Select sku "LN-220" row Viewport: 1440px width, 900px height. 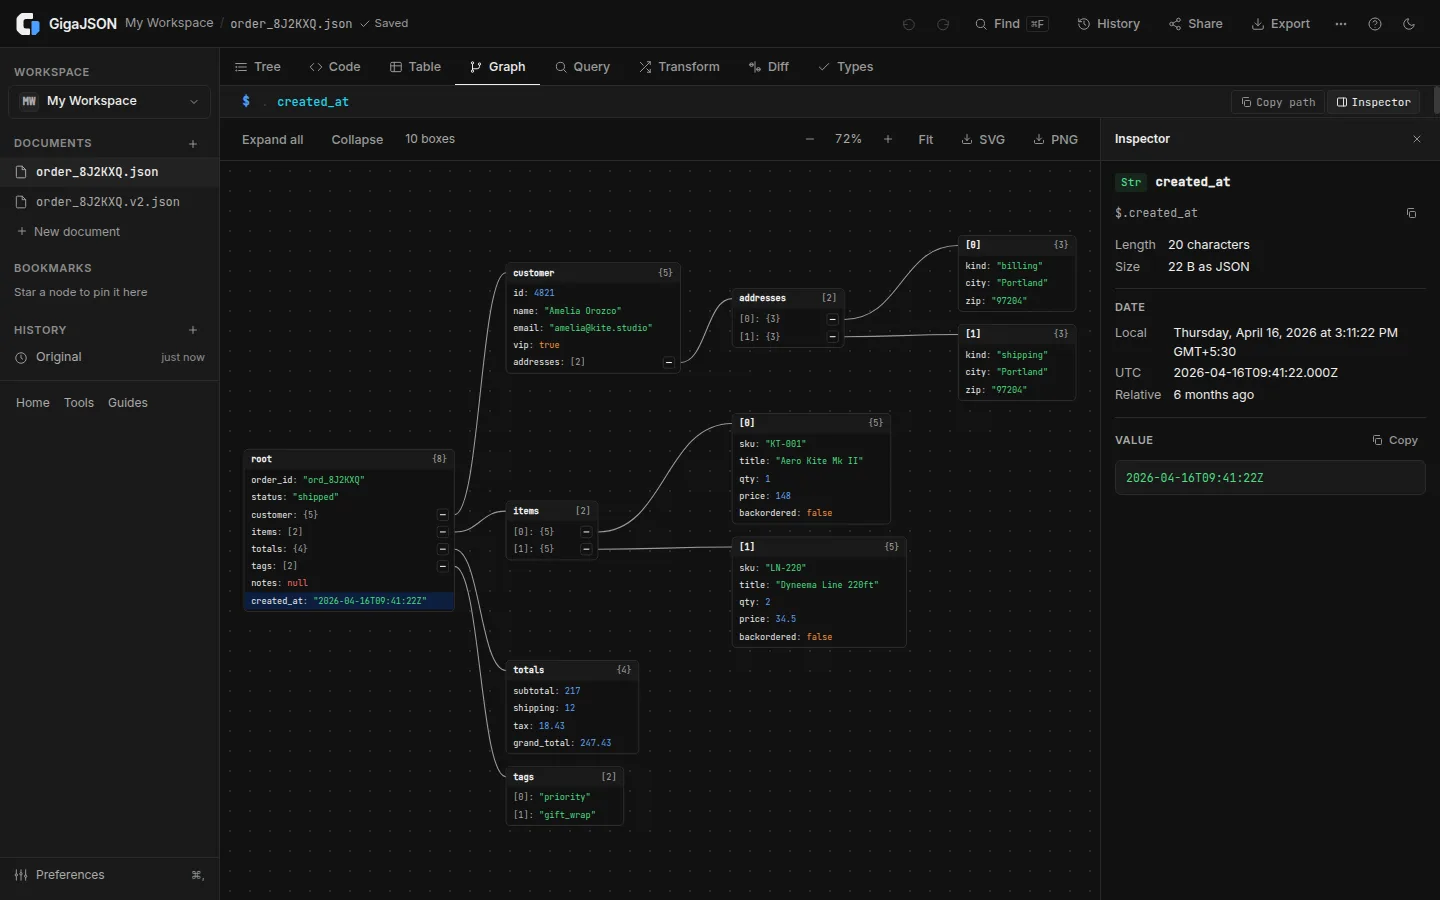819,568
